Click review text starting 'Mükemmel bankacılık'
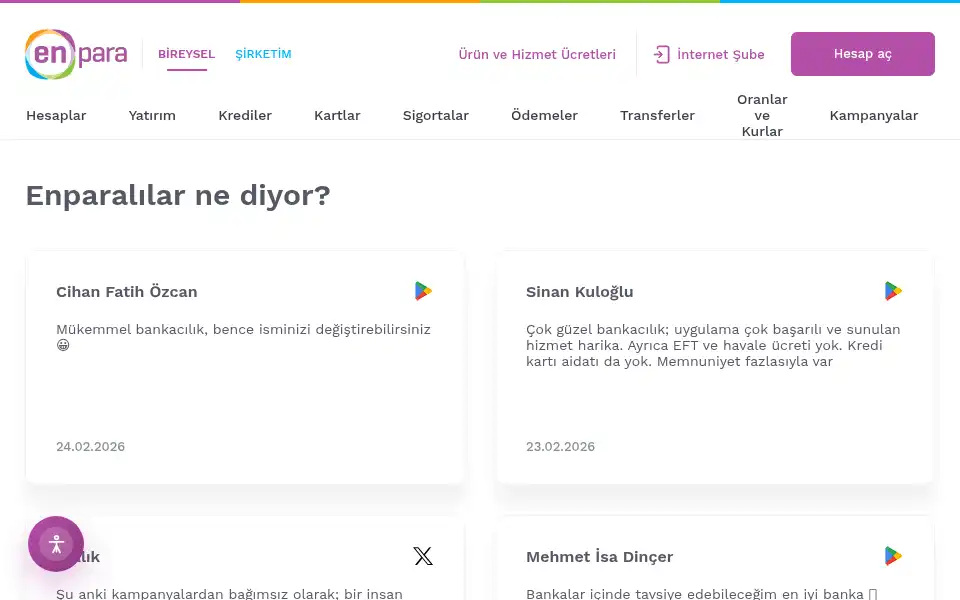The image size is (960, 600). point(244,337)
